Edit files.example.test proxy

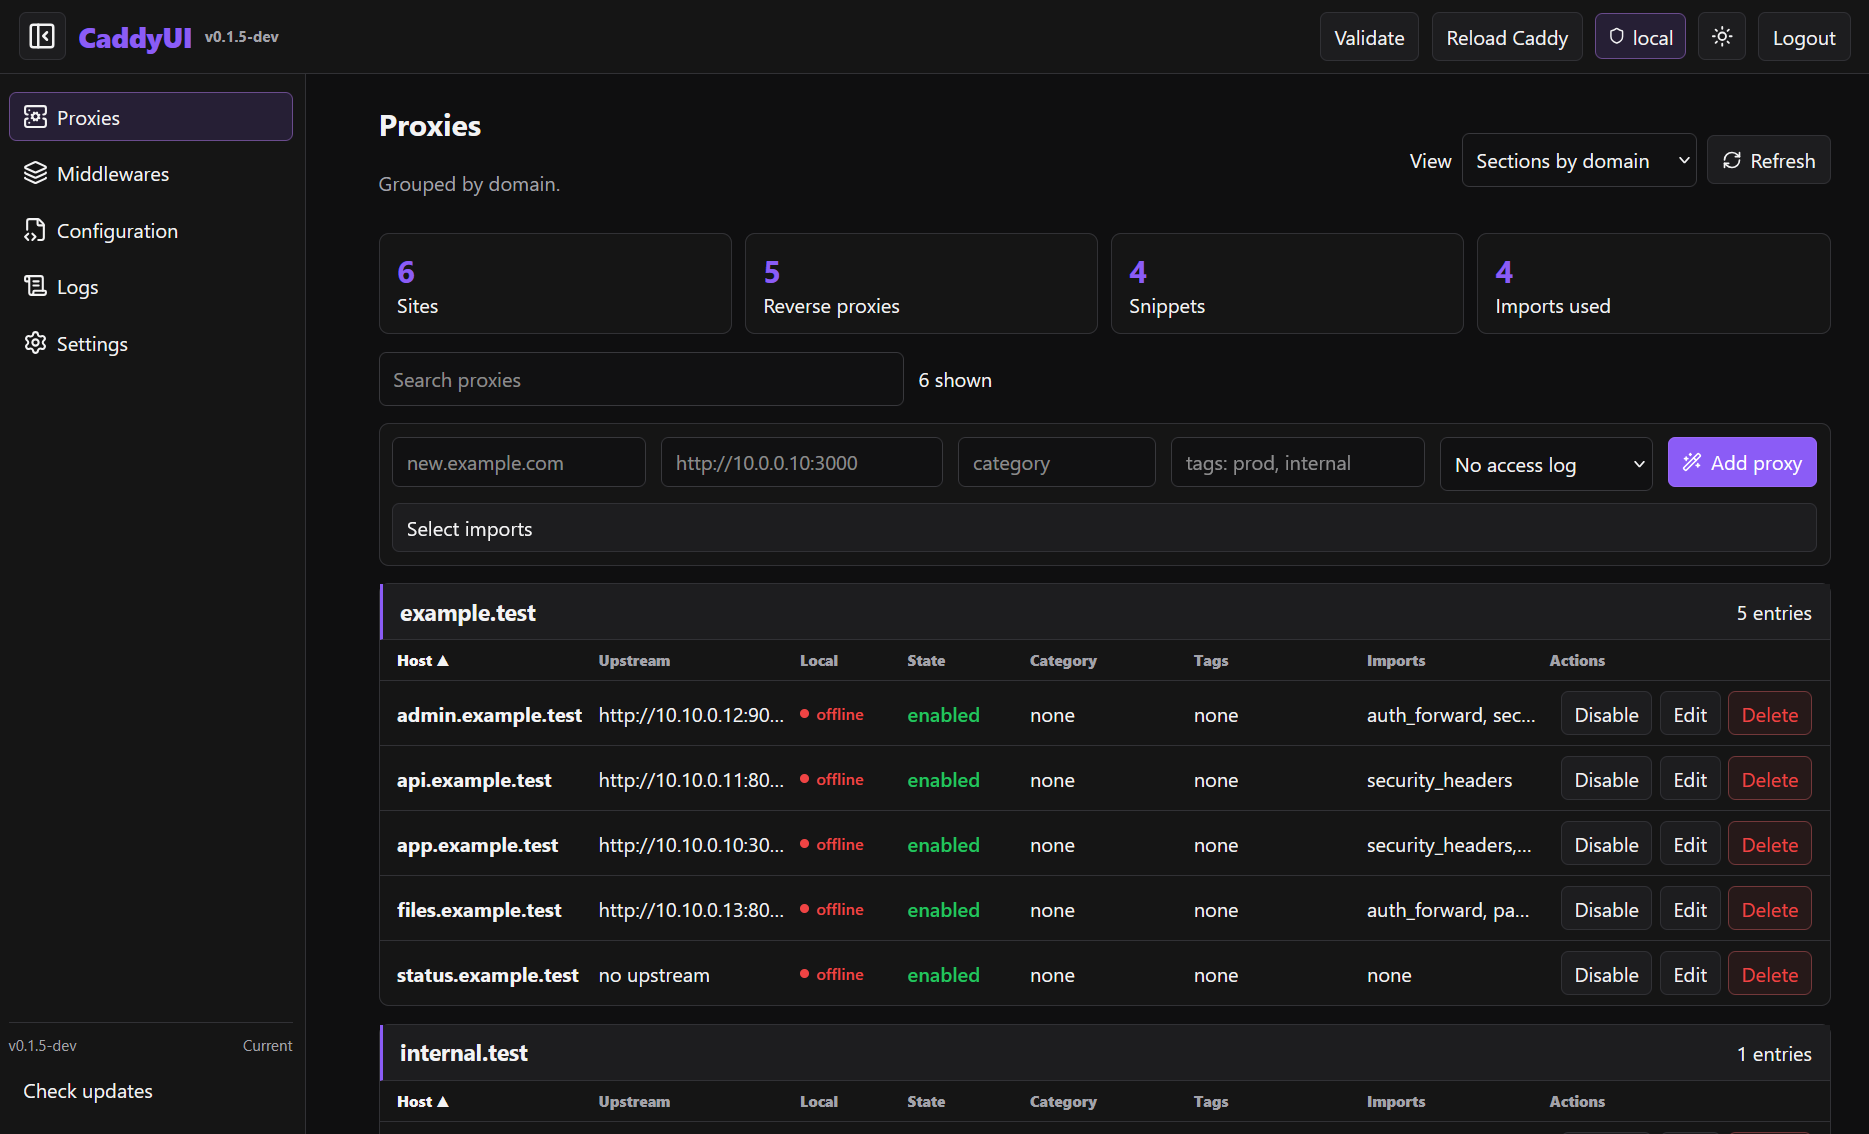click(x=1690, y=909)
